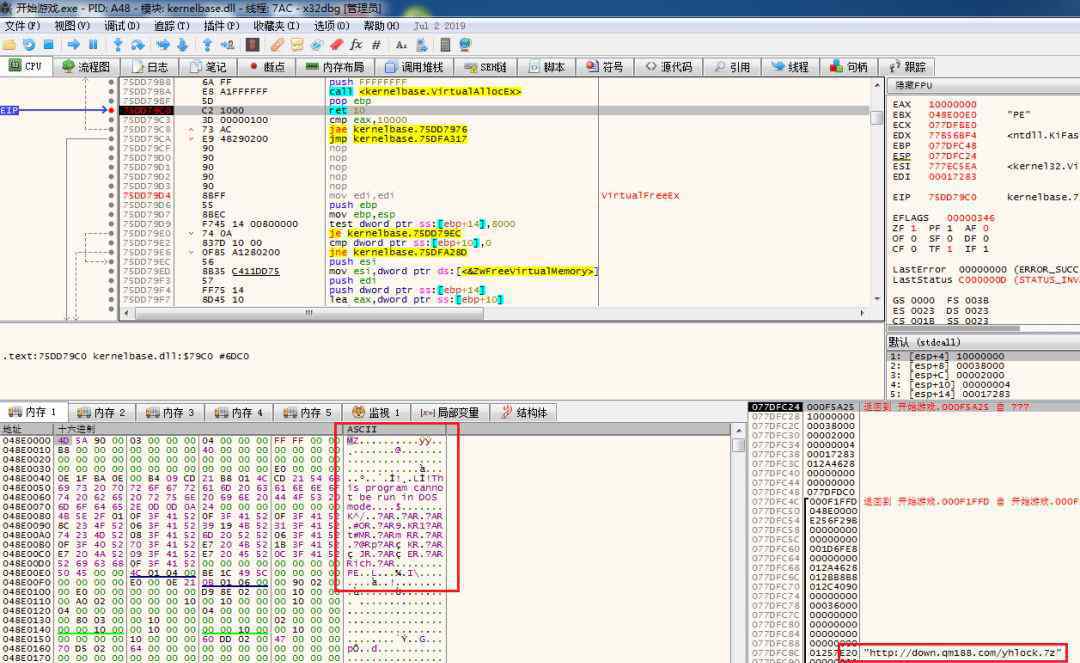
Task: Select the http://down.qm188.com stack string
Action: pos(963,652)
